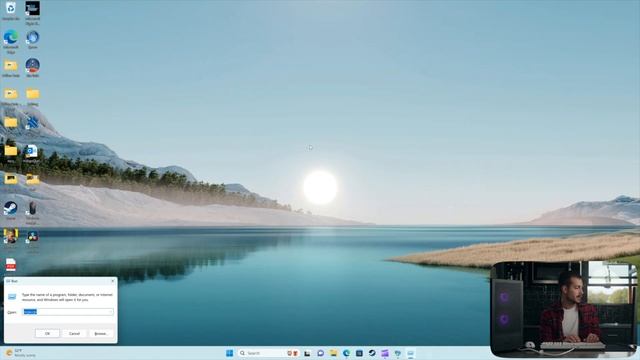Select the black square app icon top row

32,9
